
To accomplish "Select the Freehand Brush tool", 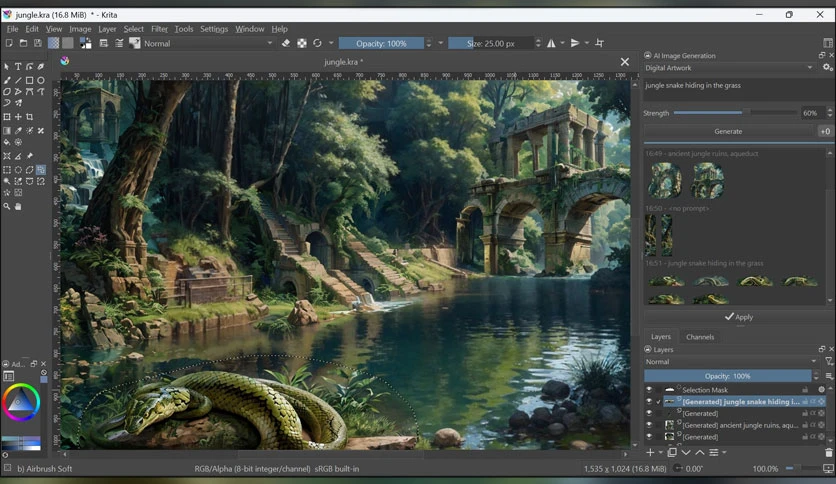I will 7,80.
